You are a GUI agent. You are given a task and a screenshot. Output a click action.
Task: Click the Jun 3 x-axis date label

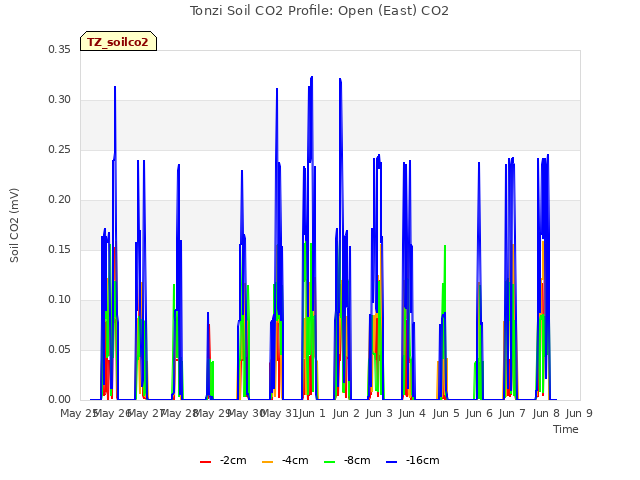[379, 413]
